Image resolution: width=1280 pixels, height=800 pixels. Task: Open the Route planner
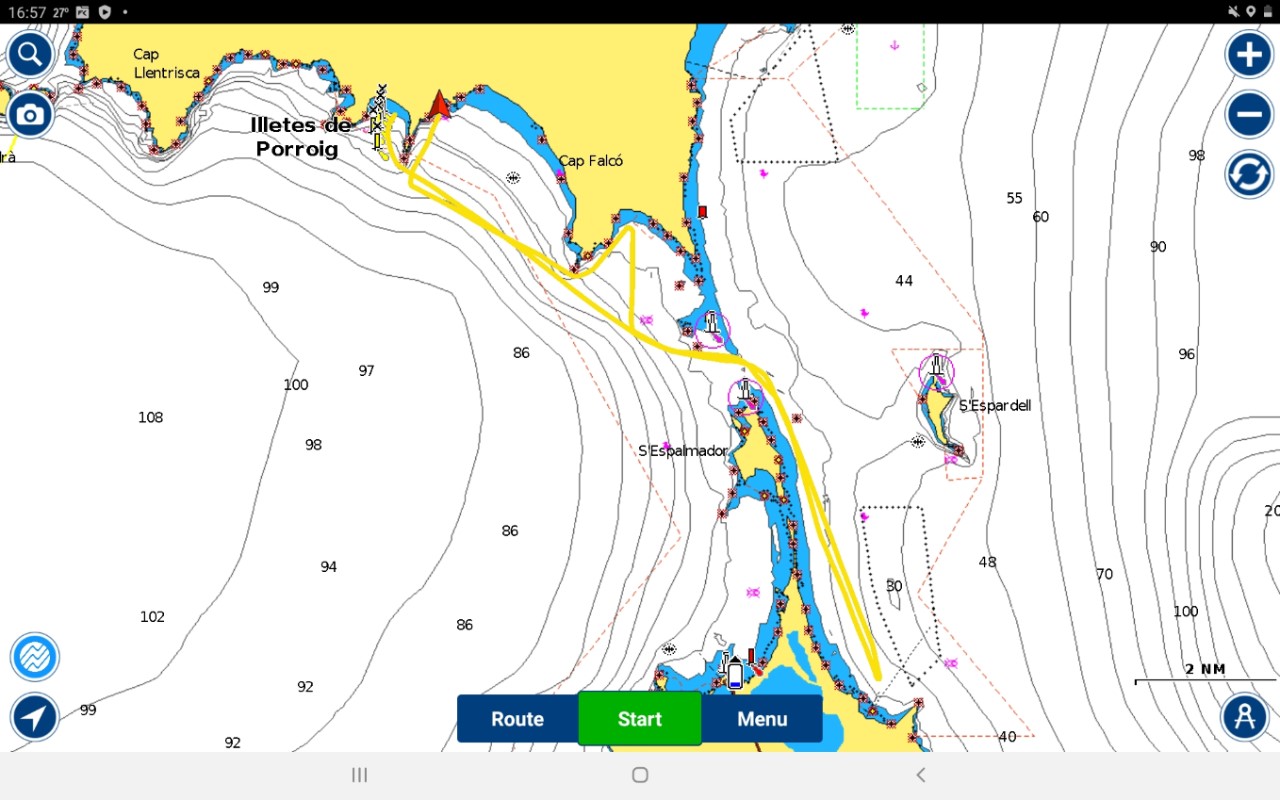(x=517, y=719)
